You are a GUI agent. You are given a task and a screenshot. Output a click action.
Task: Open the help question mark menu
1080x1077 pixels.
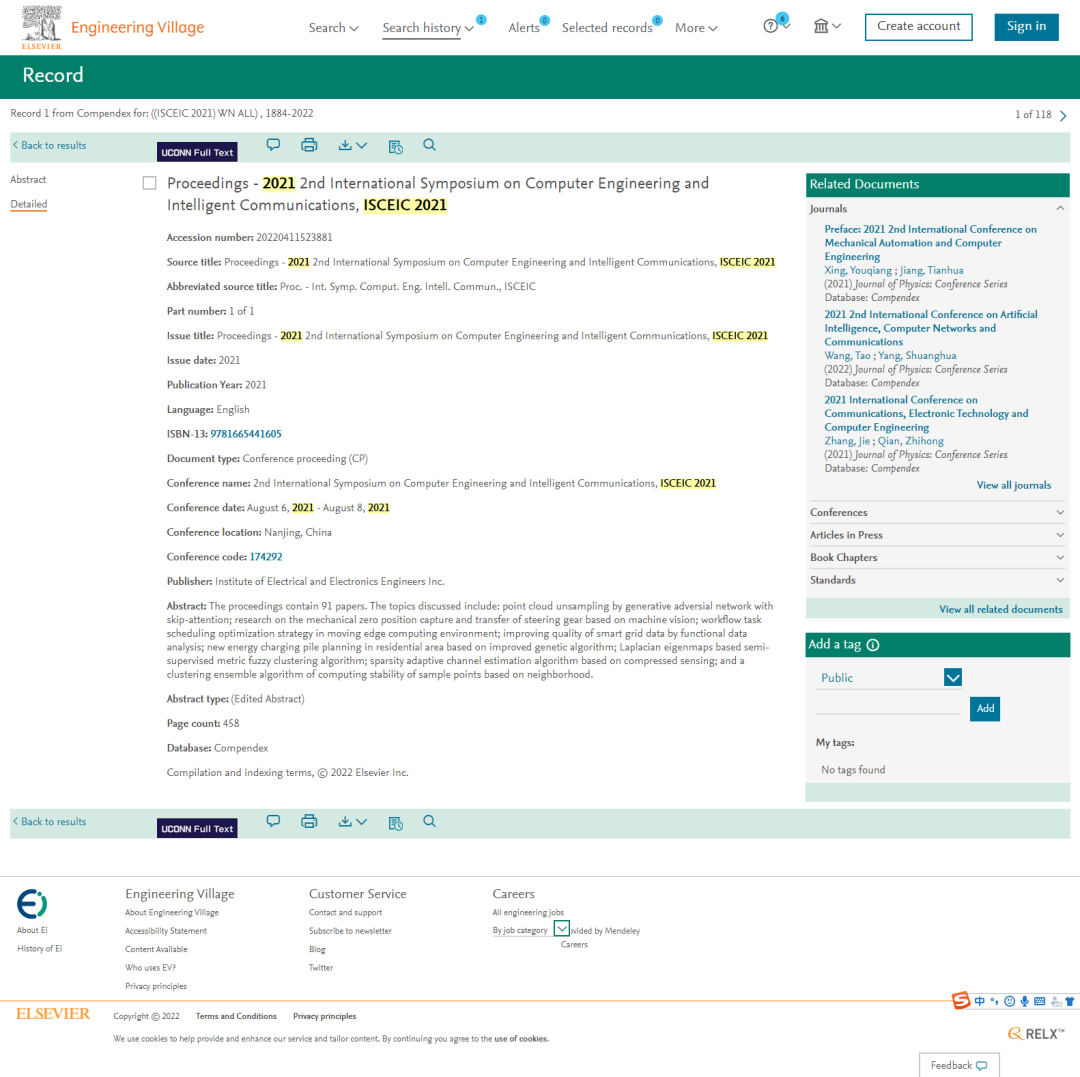(776, 26)
